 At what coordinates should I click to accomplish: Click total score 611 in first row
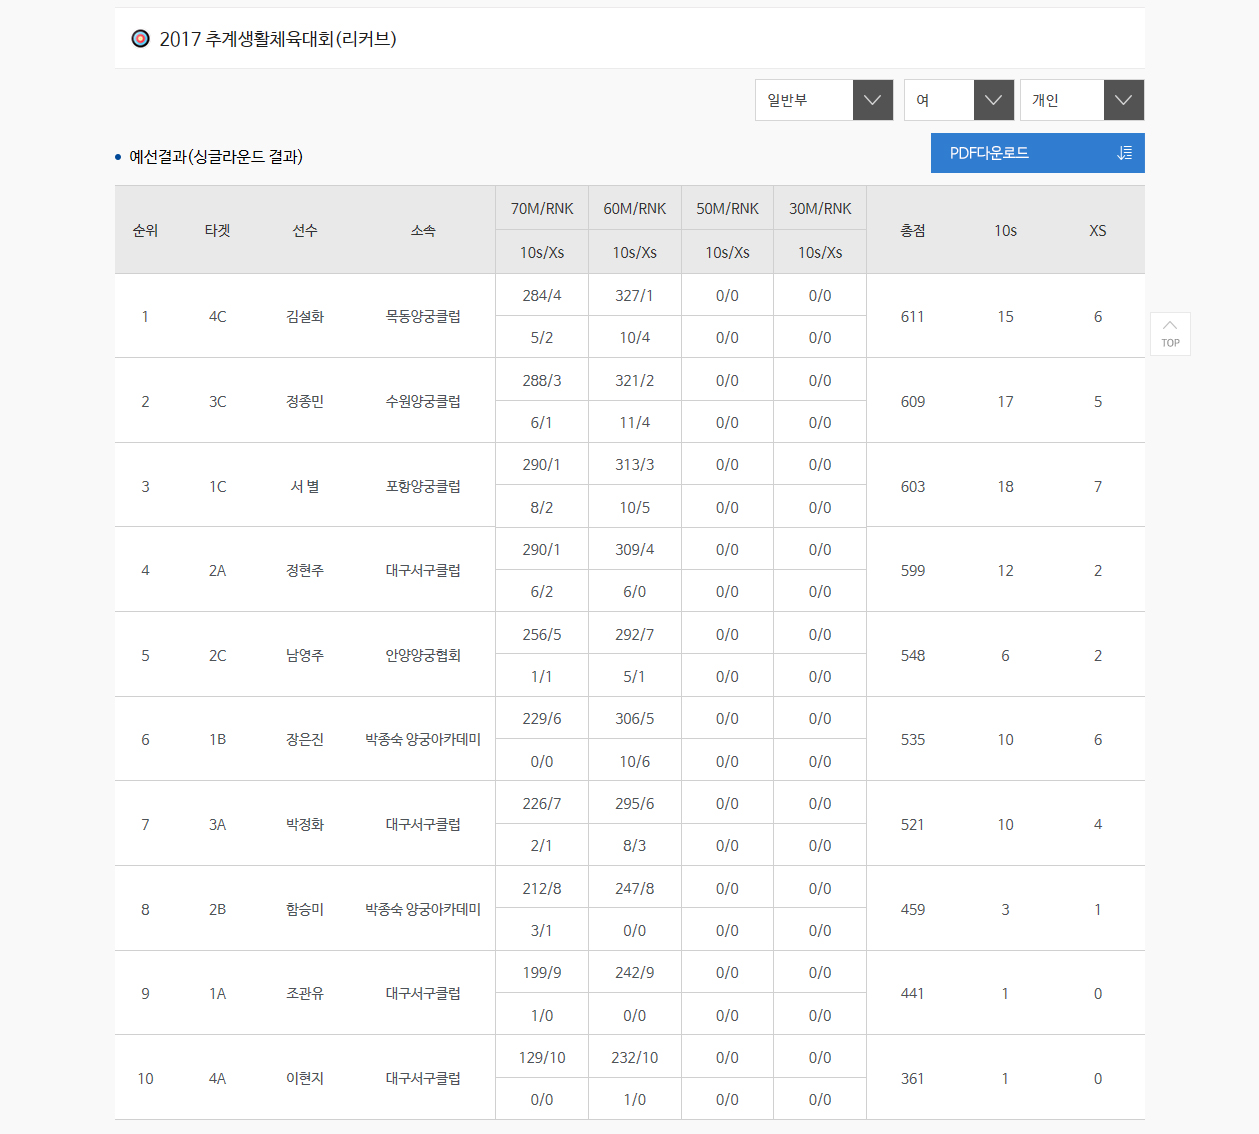[x=912, y=316]
